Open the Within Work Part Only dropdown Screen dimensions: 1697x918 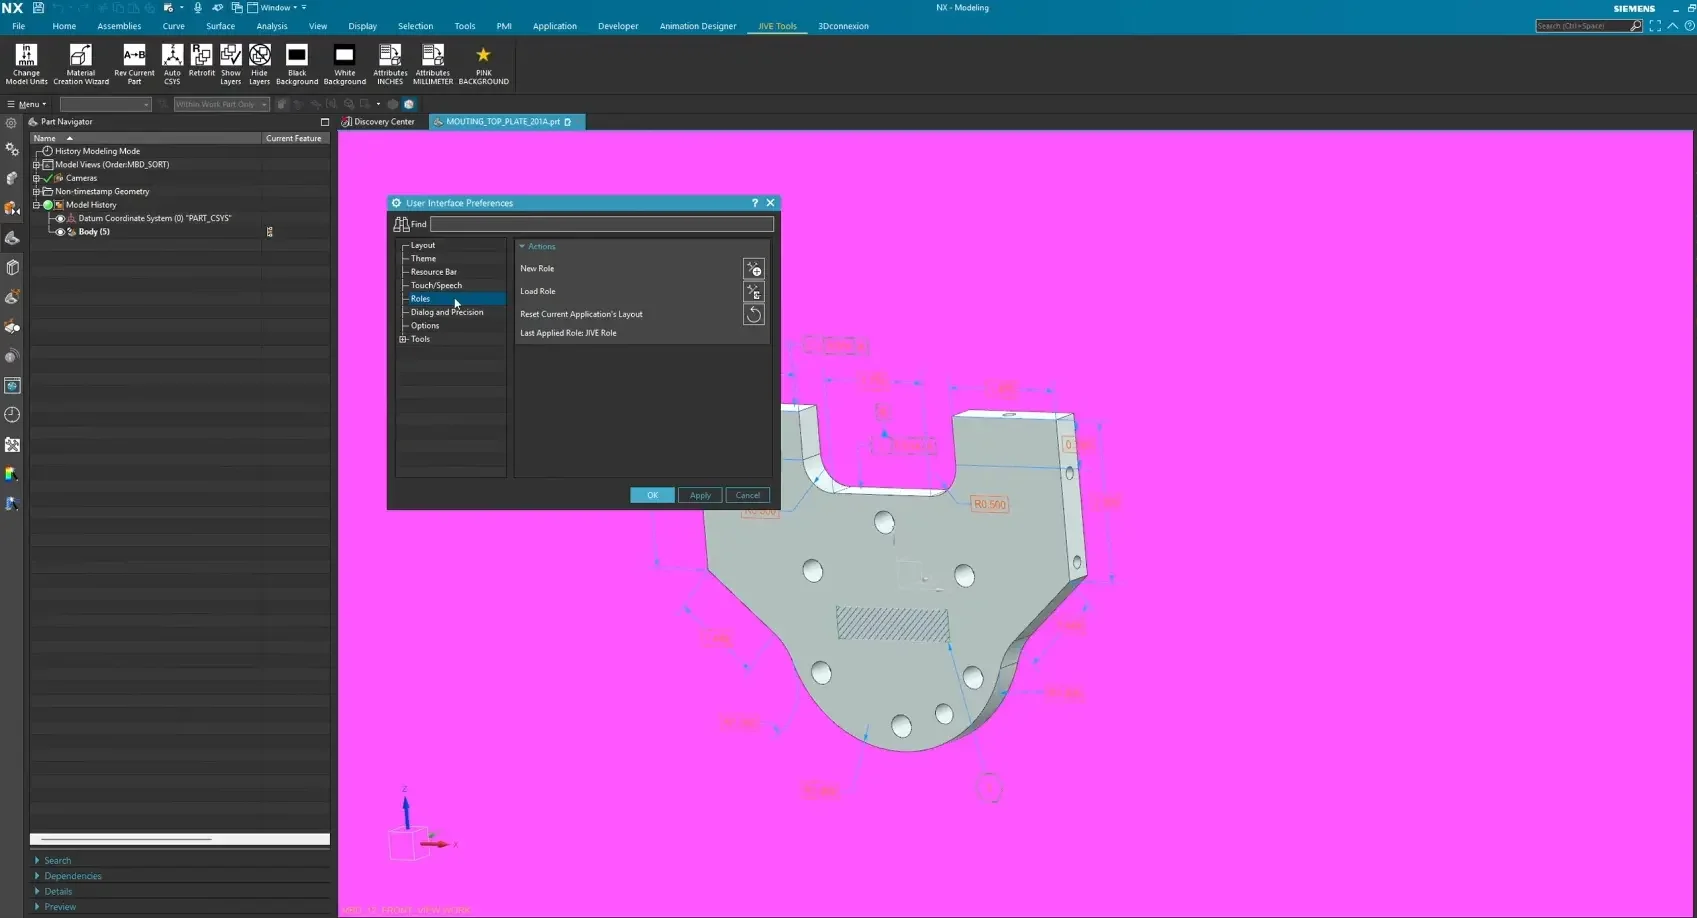(222, 104)
